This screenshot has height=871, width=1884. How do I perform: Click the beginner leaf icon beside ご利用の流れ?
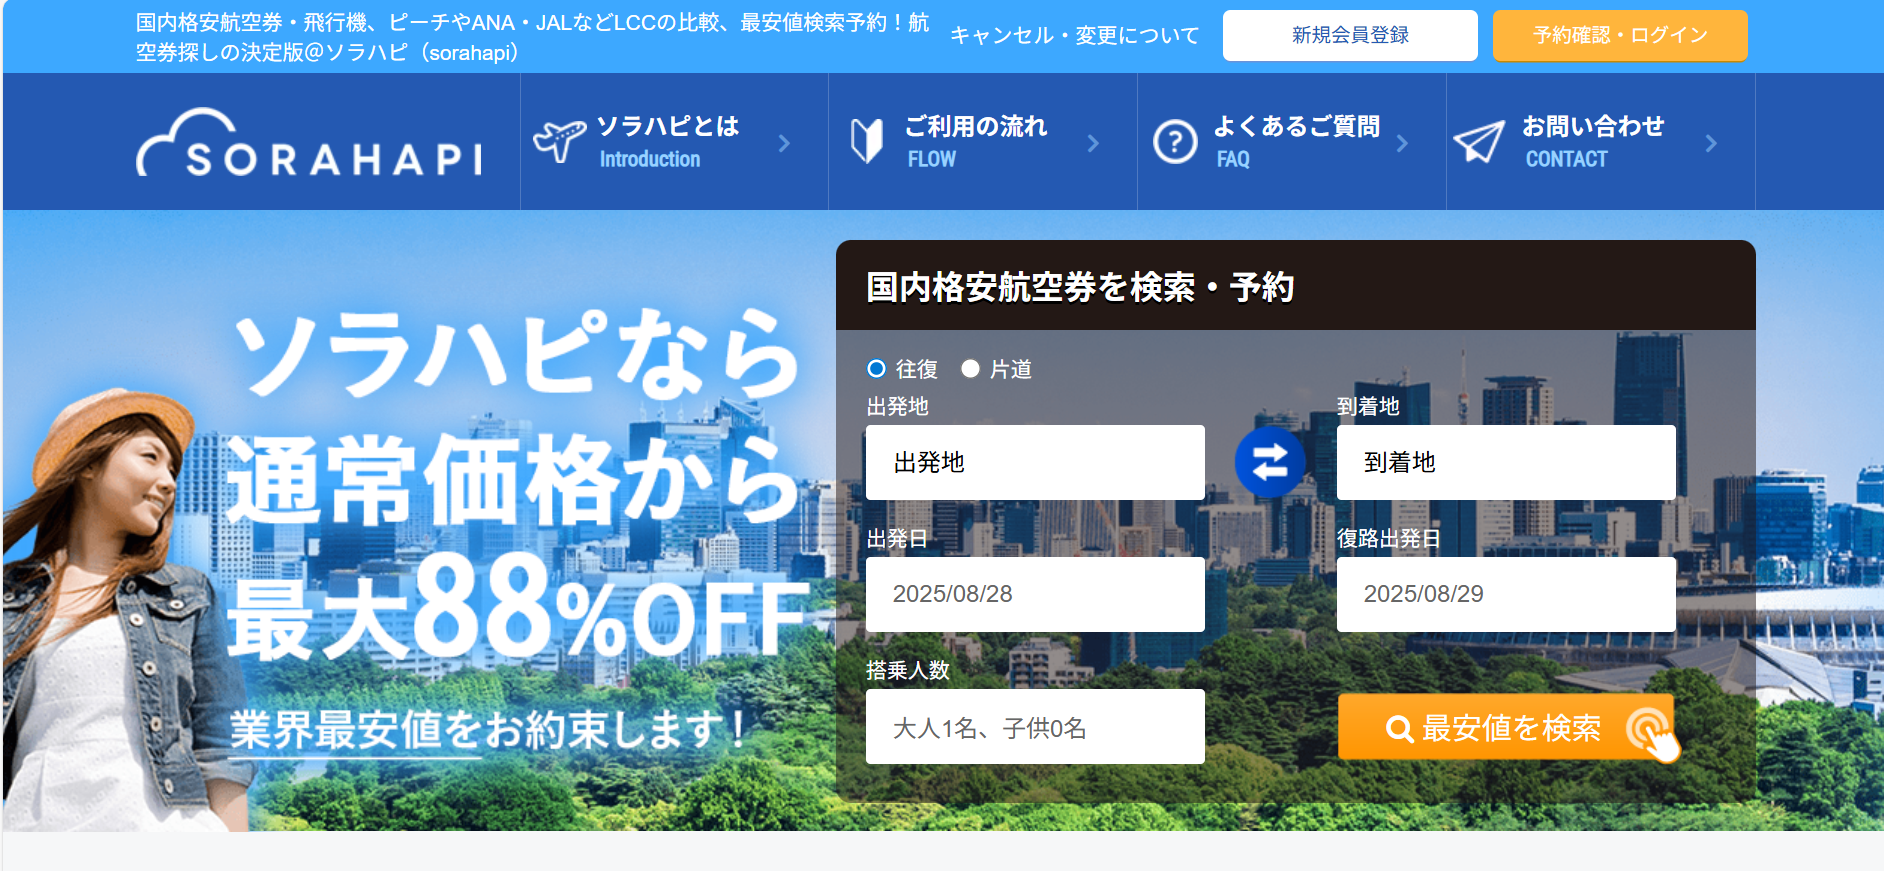point(867,140)
